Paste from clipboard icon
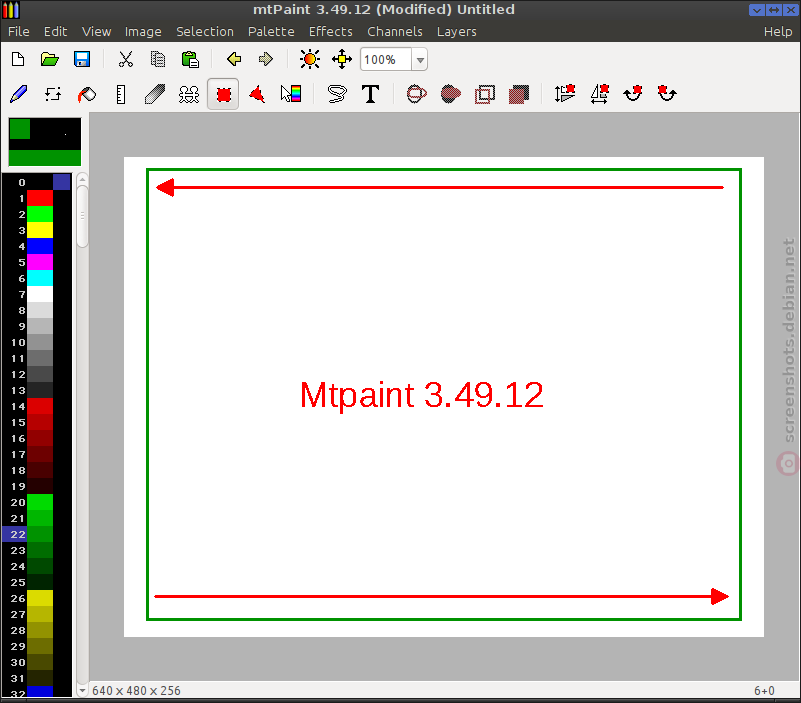Image resolution: width=801 pixels, height=703 pixels. point(190,59)
